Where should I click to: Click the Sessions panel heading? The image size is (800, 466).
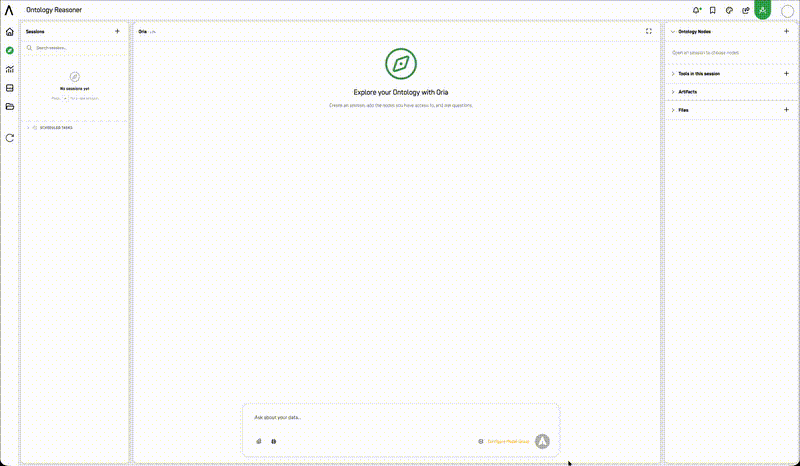tap(35, 32)
